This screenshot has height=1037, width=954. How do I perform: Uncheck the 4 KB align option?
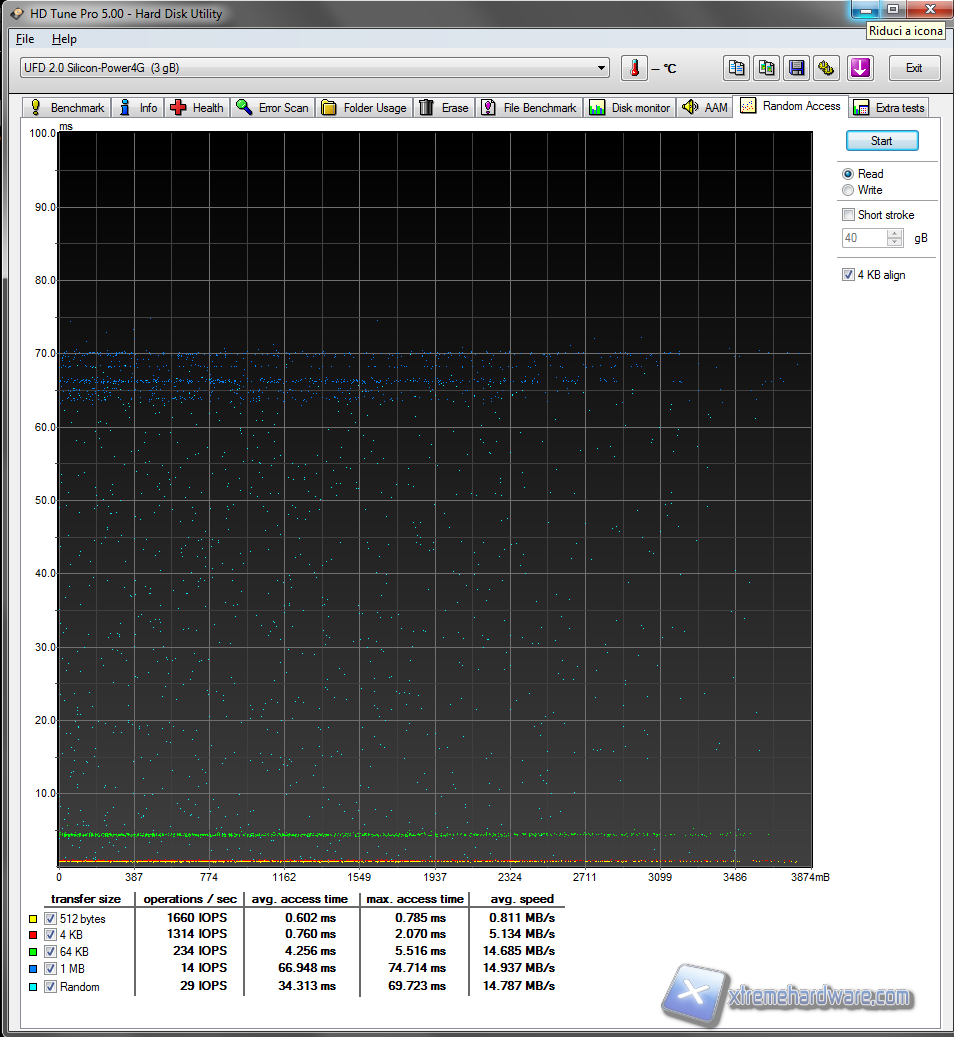(848, 275)
